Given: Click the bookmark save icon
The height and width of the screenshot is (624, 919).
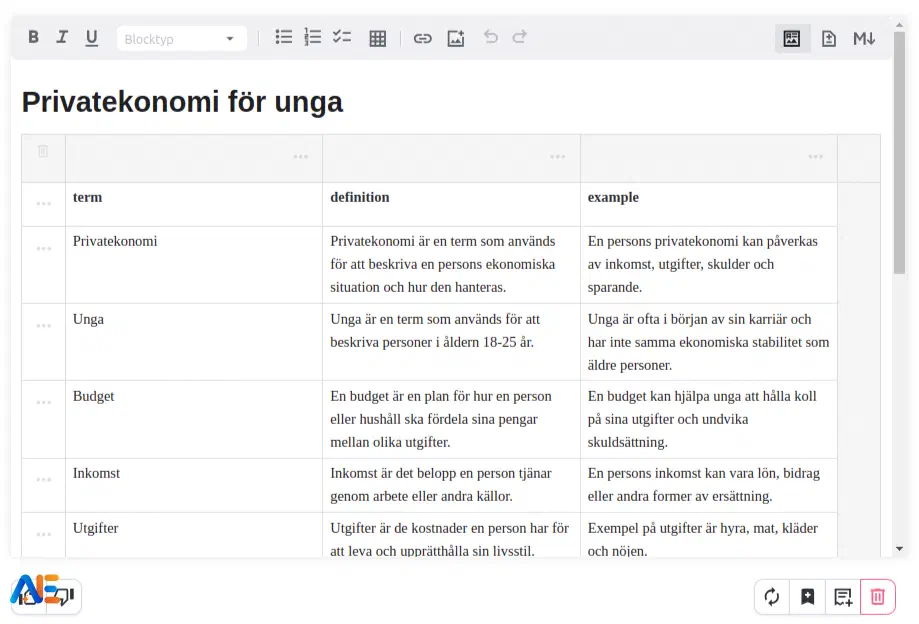Looking at the screenshot, I should coord(807,597).
